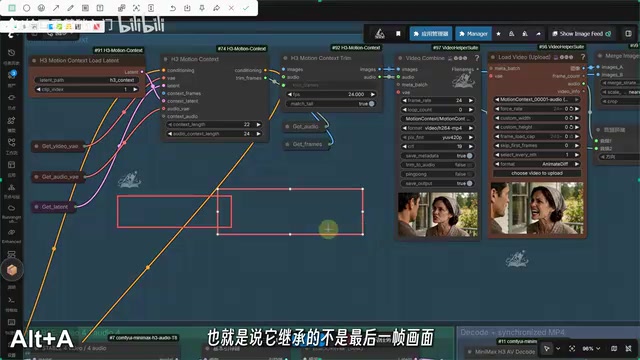This screenshot has width=640, height=360.
Task: Choose the pencil freehand tool
Action: [71, 8]
